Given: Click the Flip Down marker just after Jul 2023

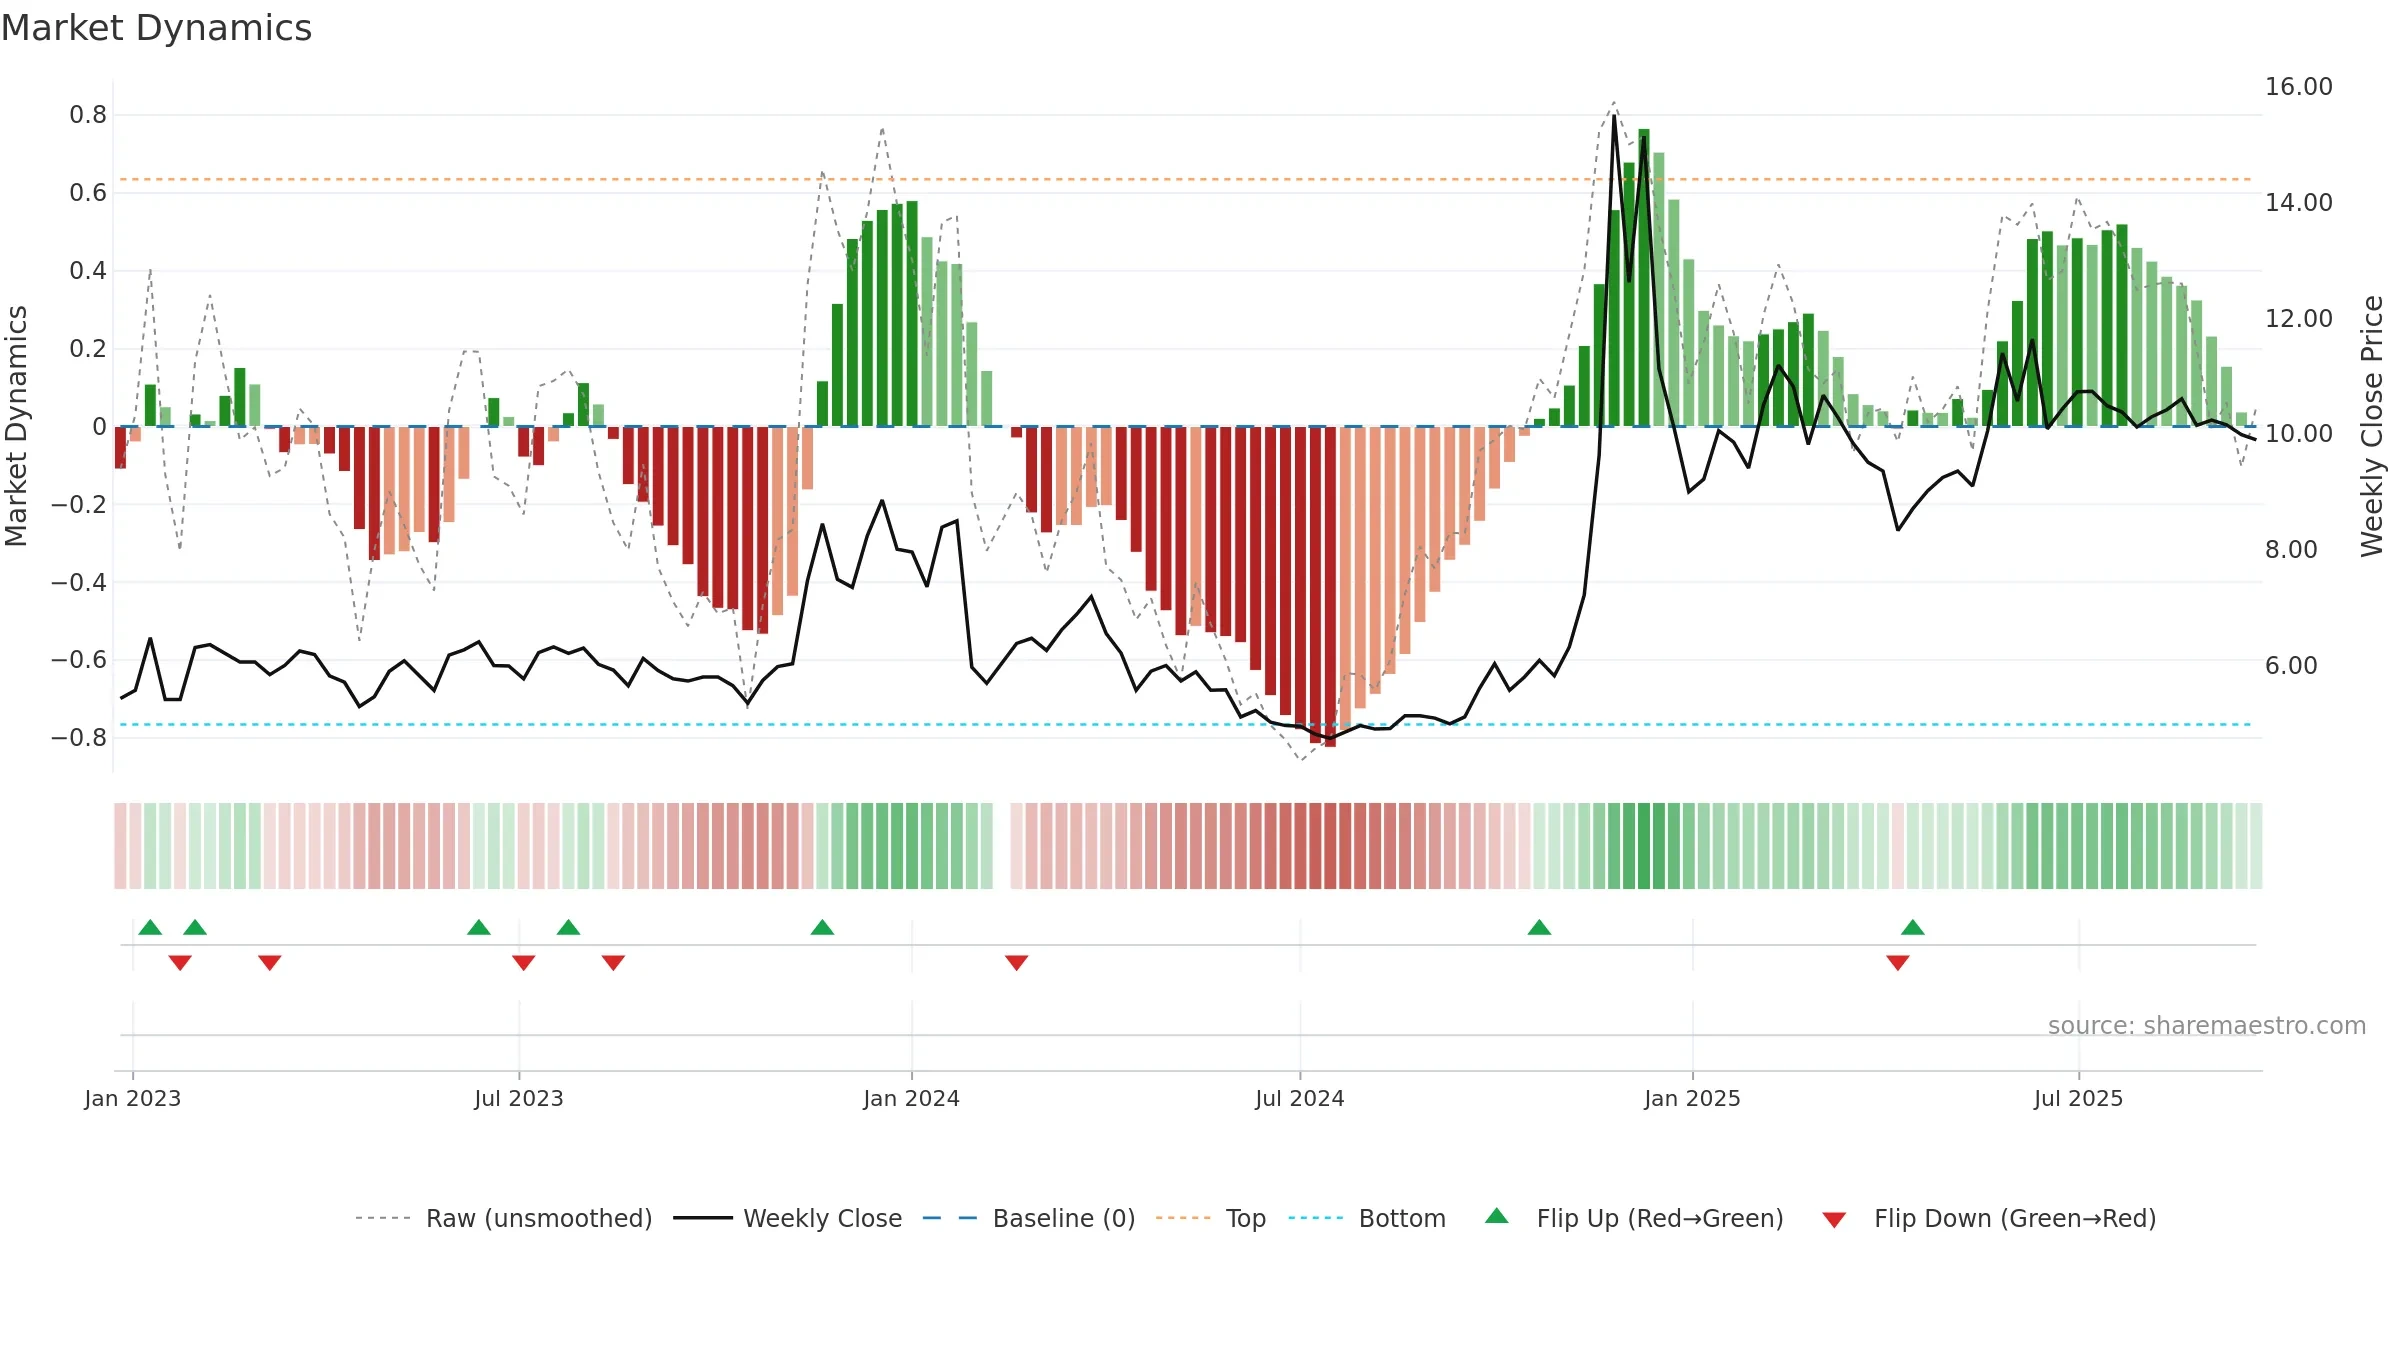Looking at the screenshot, I should [x=524, y=963].
